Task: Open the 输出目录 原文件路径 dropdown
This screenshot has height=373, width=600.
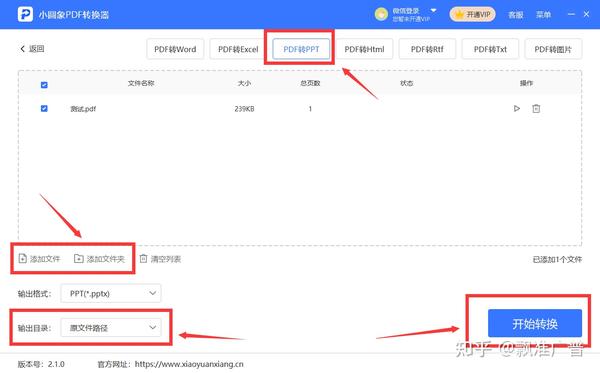Action: point(111,327)
